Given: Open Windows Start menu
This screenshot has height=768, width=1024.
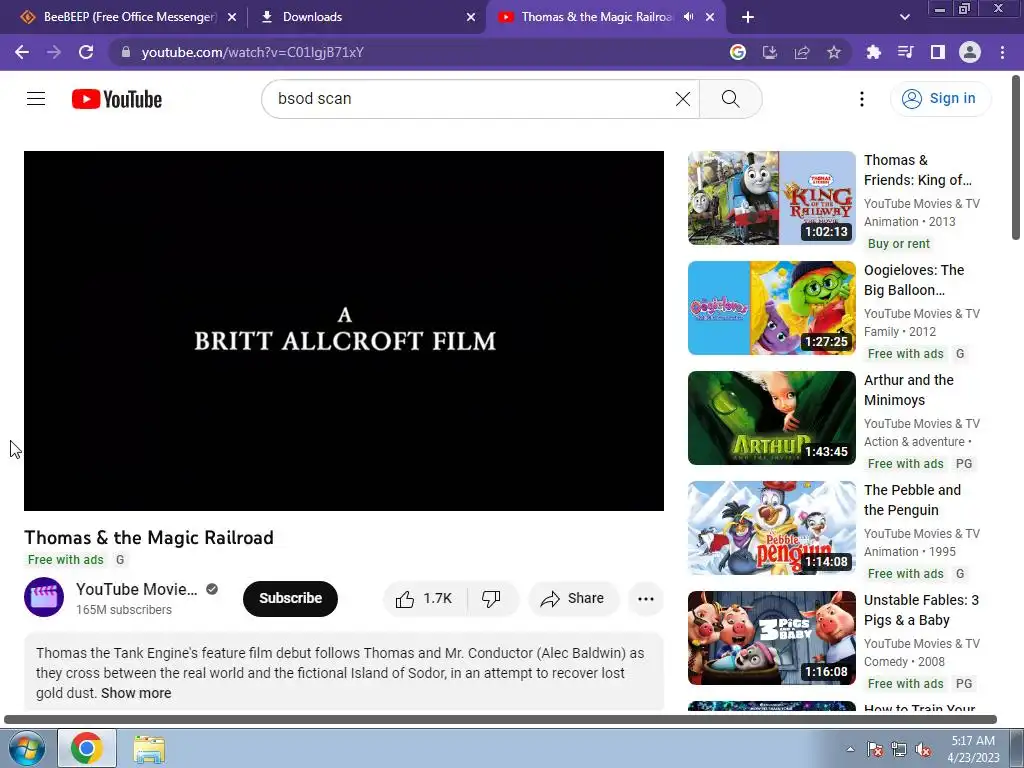Looking at the screenshot, I should (25, 748).
